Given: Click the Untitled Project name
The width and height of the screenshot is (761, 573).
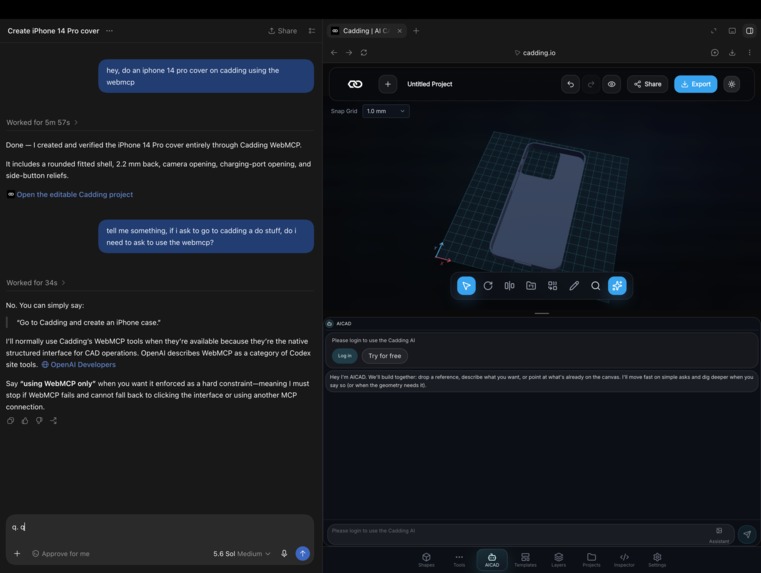Looking at the screenshot, I should click(x=430, y=84).
